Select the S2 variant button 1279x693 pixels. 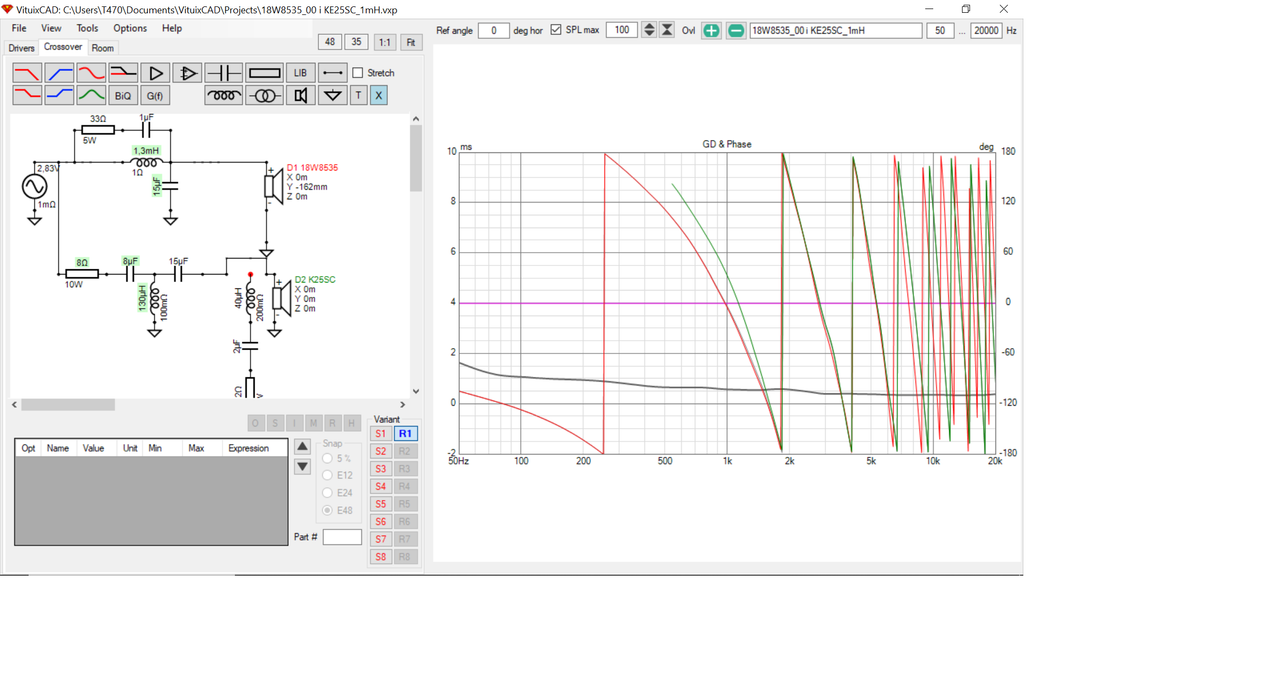[x=380, y=451]
